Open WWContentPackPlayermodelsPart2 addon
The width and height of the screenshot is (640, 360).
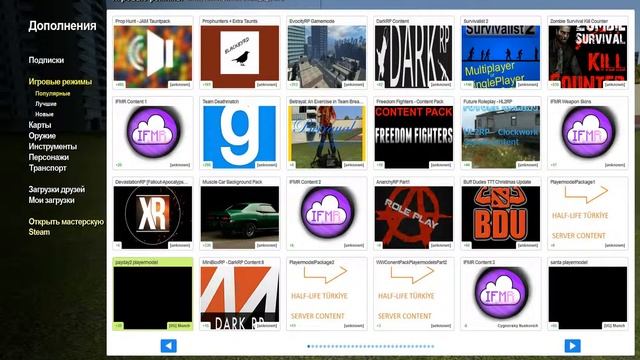[414, 294]
